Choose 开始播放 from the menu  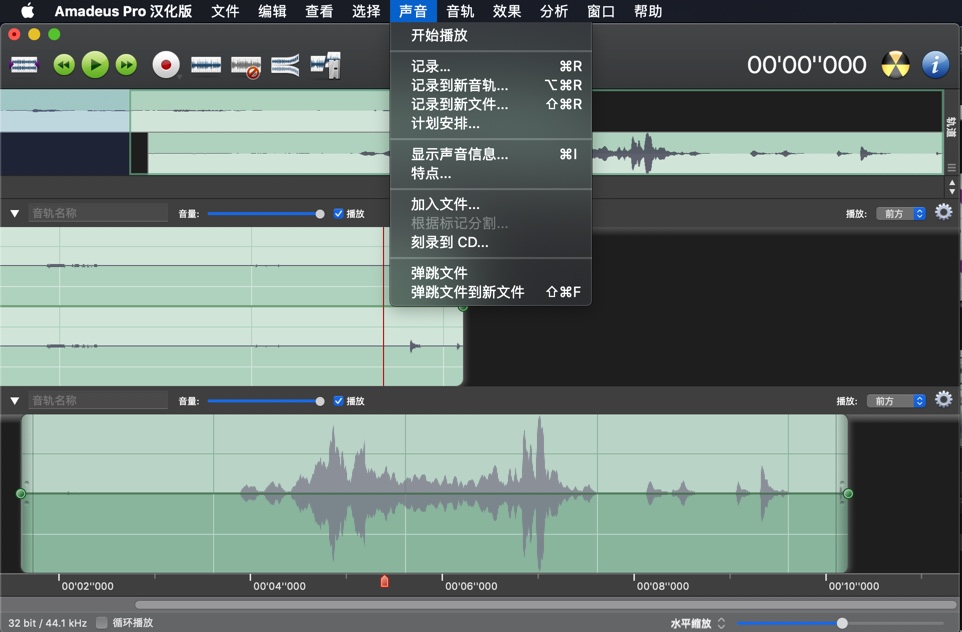[x=491, y=36]
